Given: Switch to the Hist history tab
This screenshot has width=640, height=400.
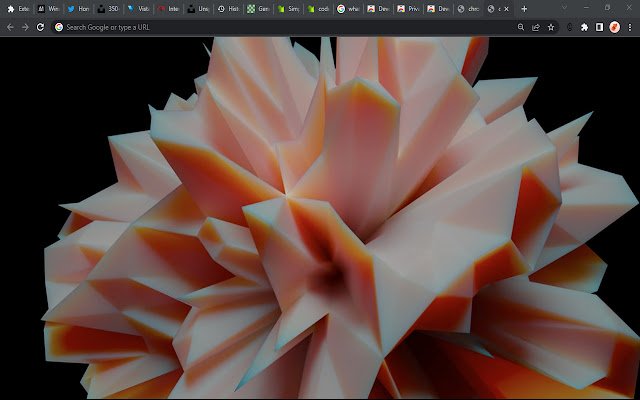Looking at the screenshot, I should (229, 9).
